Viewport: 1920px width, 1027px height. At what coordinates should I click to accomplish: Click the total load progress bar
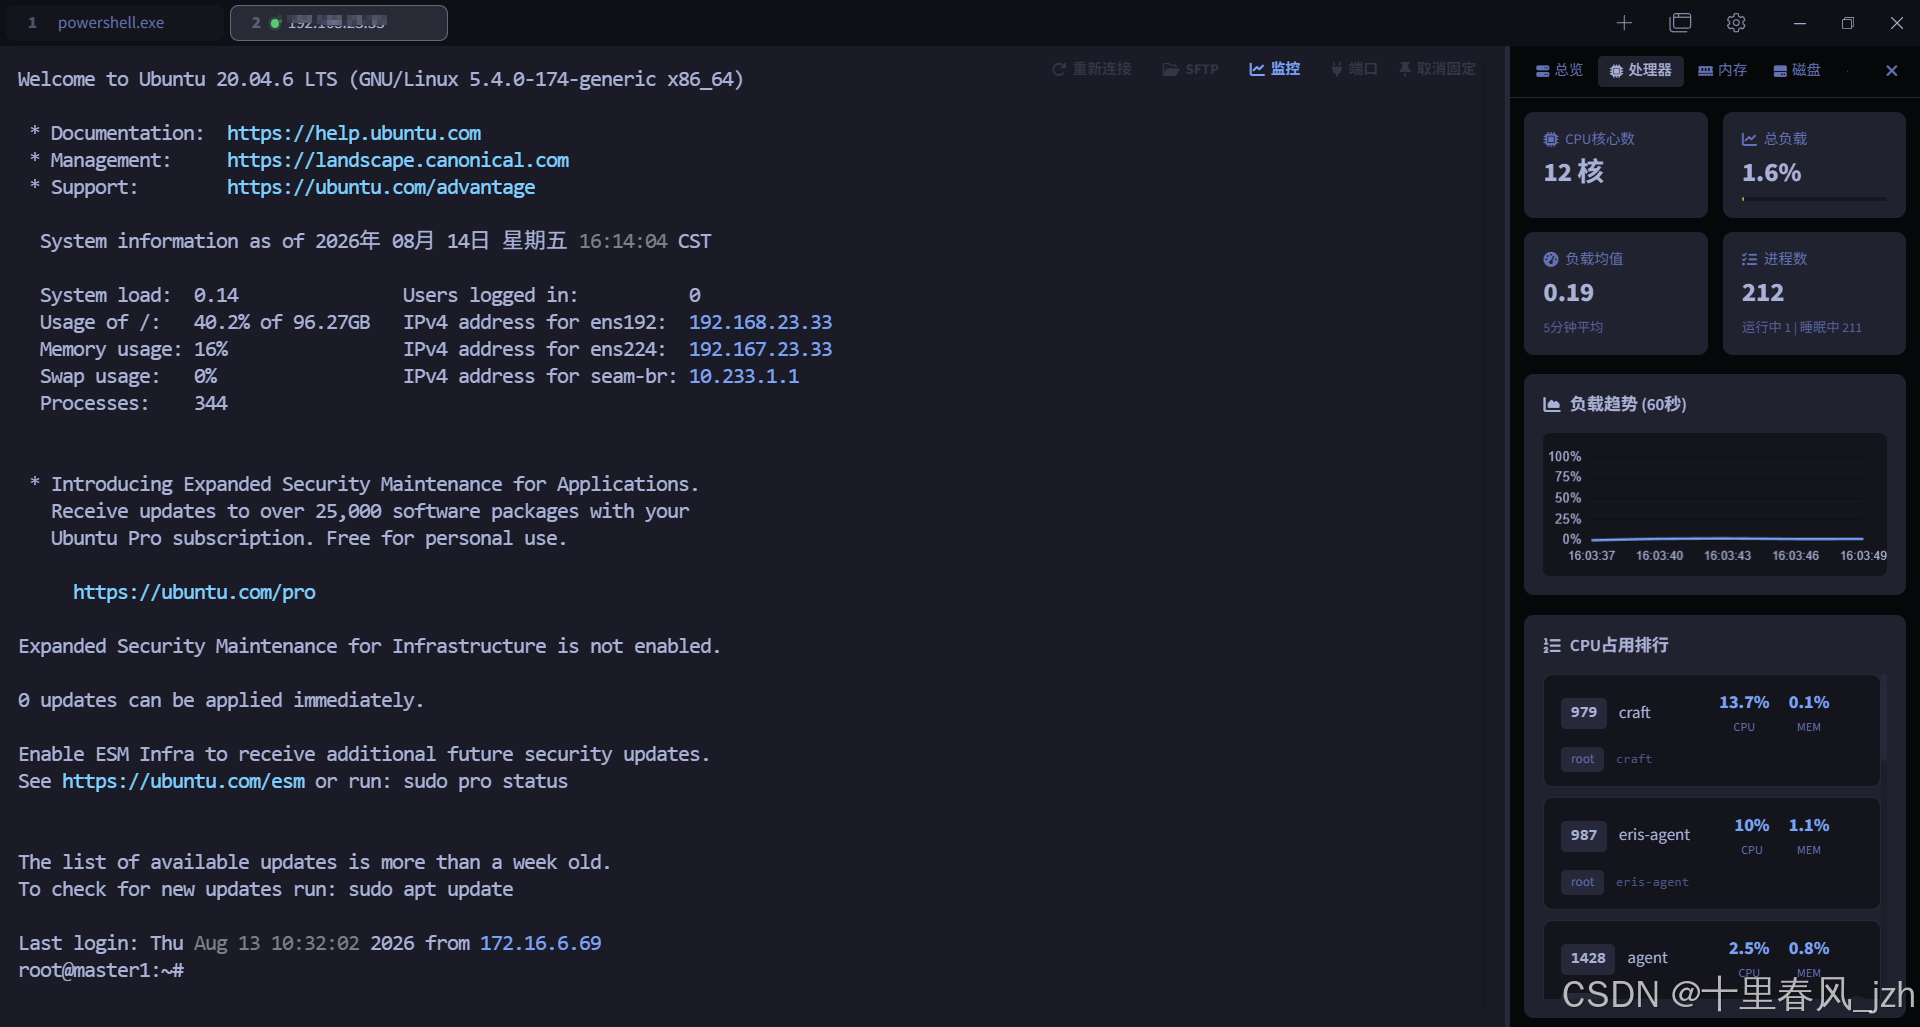click(1814, 199)
